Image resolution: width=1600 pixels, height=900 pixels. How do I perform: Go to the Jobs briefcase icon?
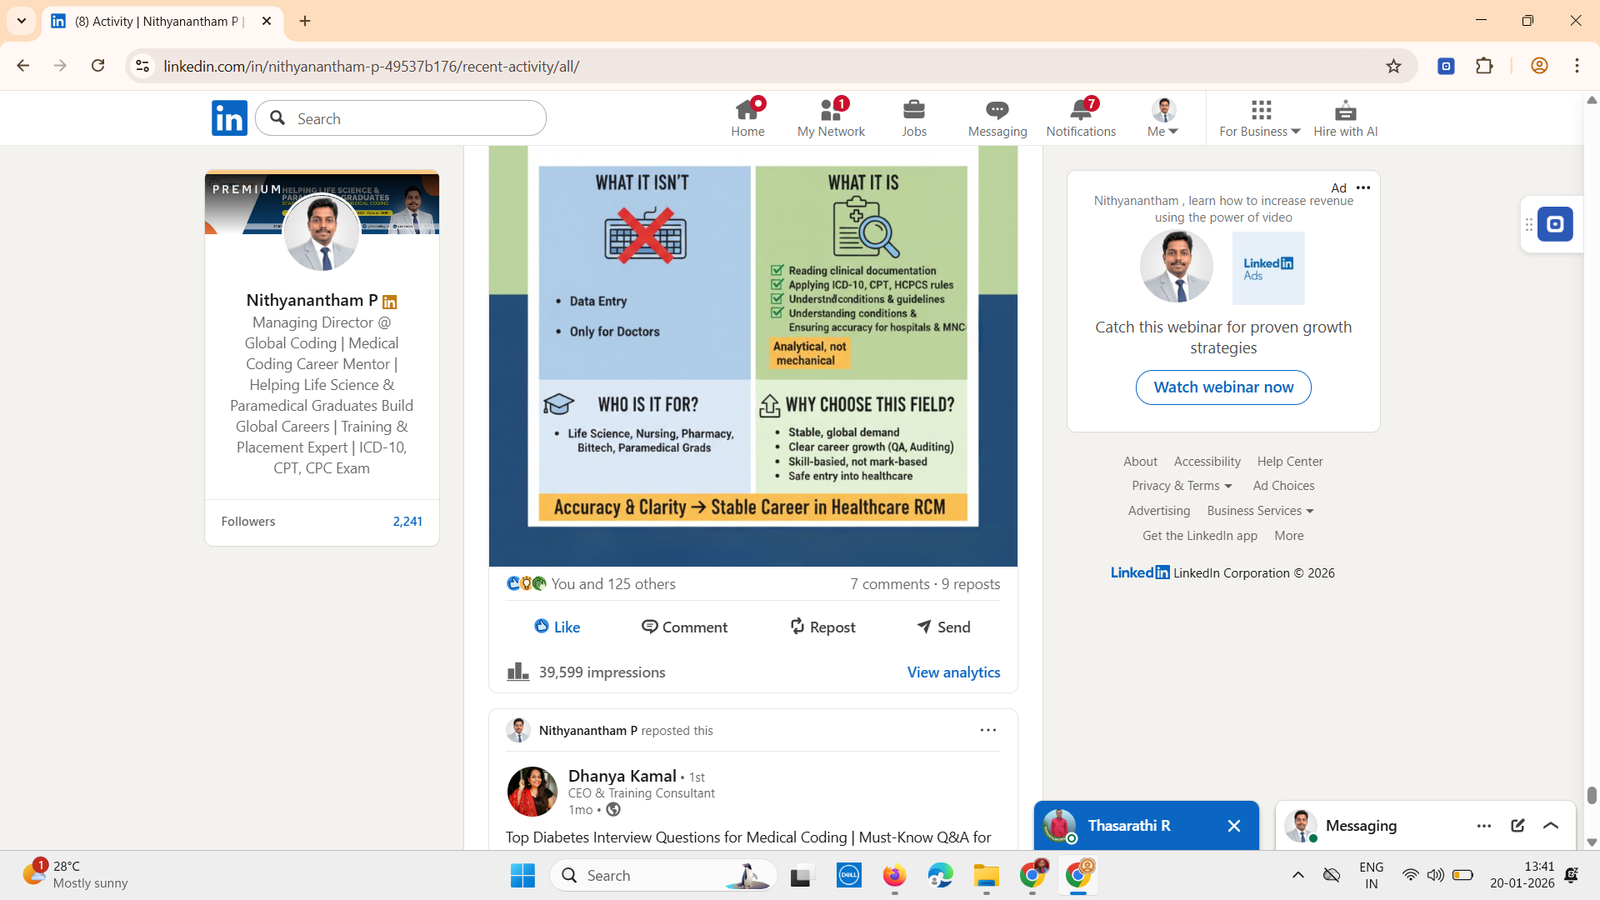pyautogui.click(x=914, y=110)
